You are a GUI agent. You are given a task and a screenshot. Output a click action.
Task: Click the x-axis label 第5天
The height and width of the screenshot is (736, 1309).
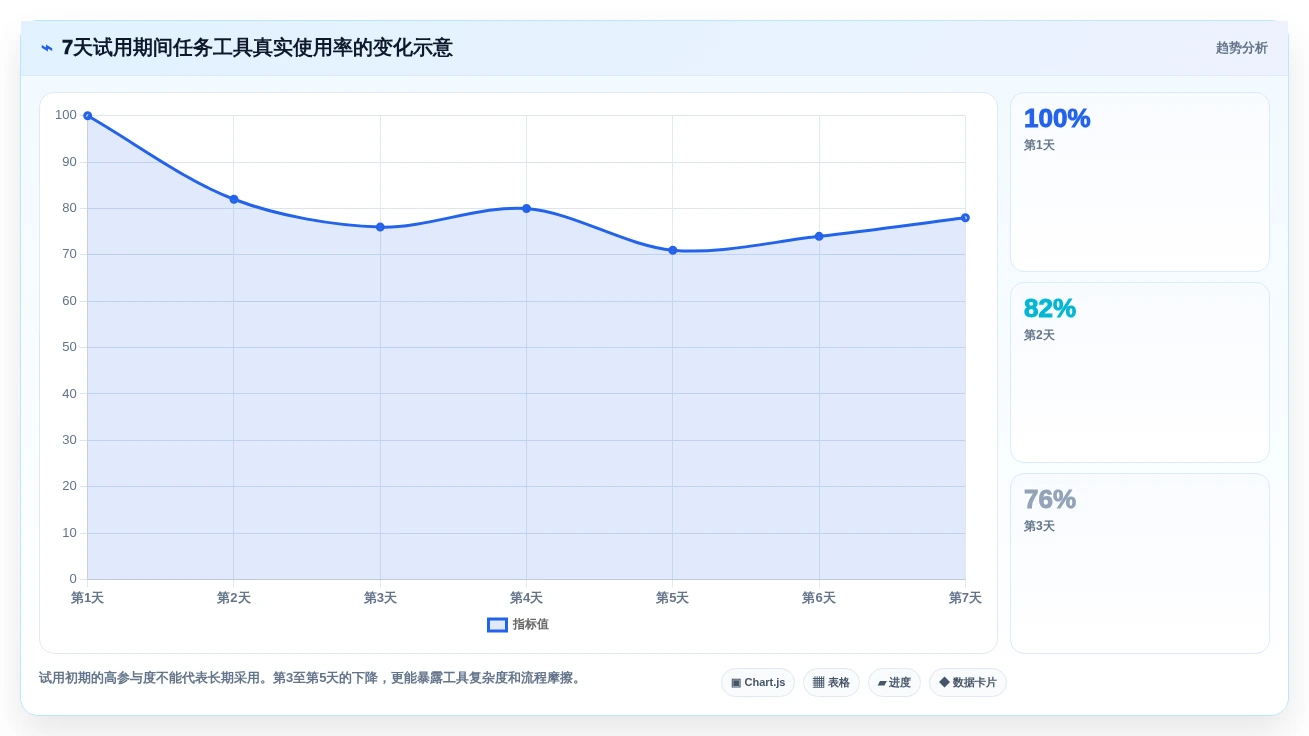tap(672, 598)
